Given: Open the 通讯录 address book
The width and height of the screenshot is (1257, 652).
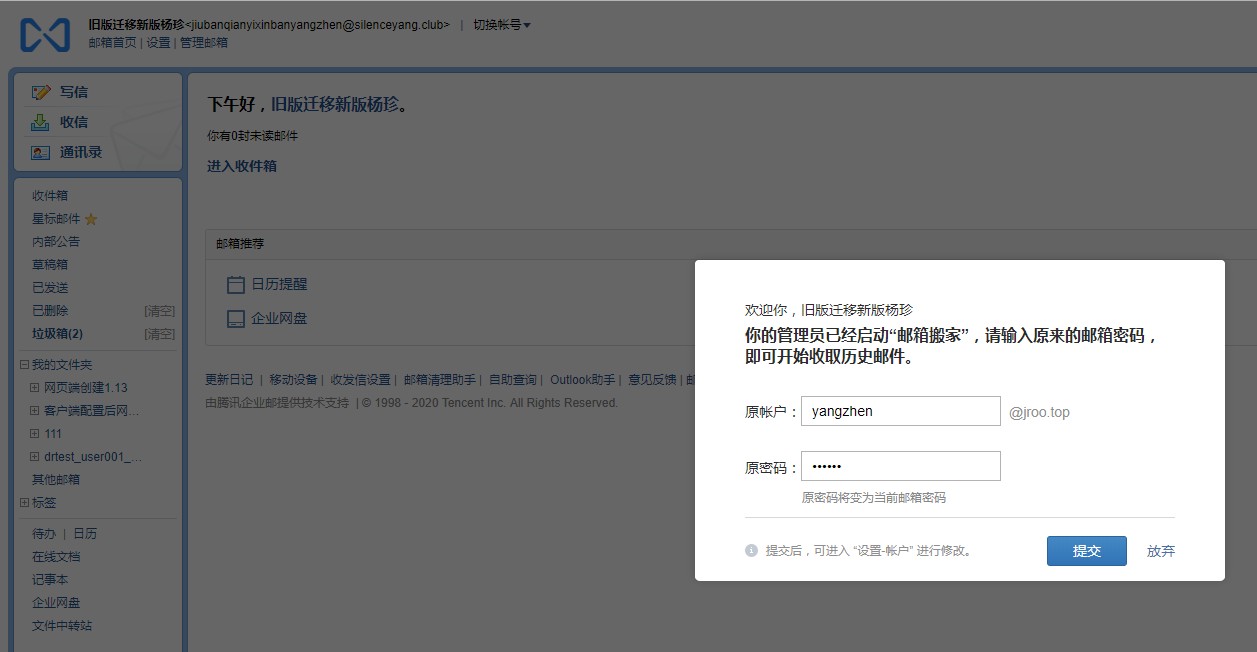Looking at the screenshot, I should pos(81,152).
